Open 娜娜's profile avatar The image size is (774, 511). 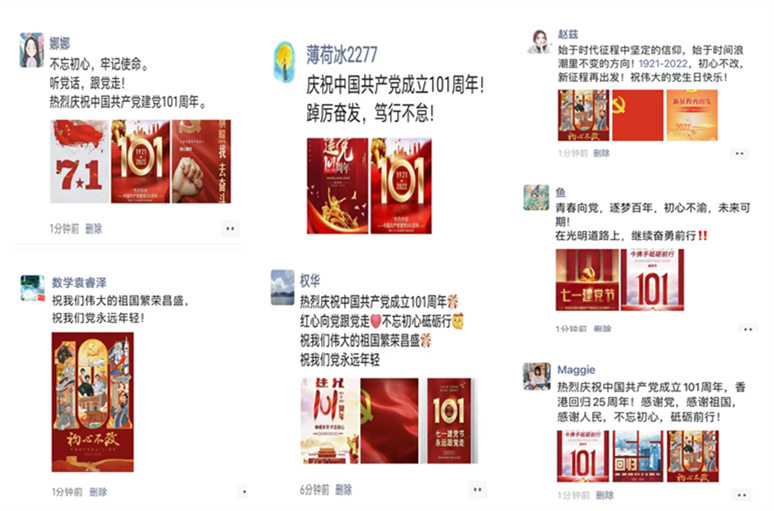[x=32, y=50]
